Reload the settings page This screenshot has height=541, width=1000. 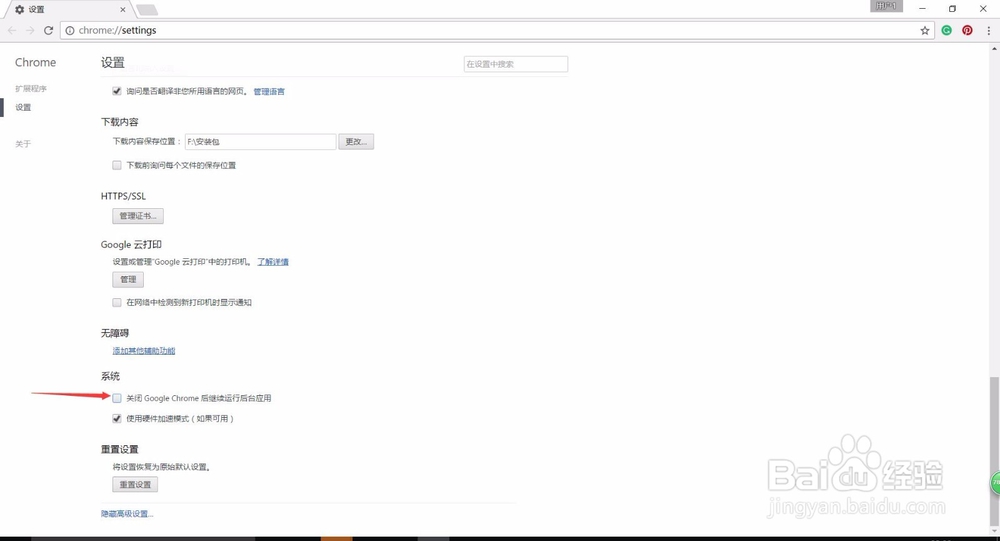pos(48,30)
